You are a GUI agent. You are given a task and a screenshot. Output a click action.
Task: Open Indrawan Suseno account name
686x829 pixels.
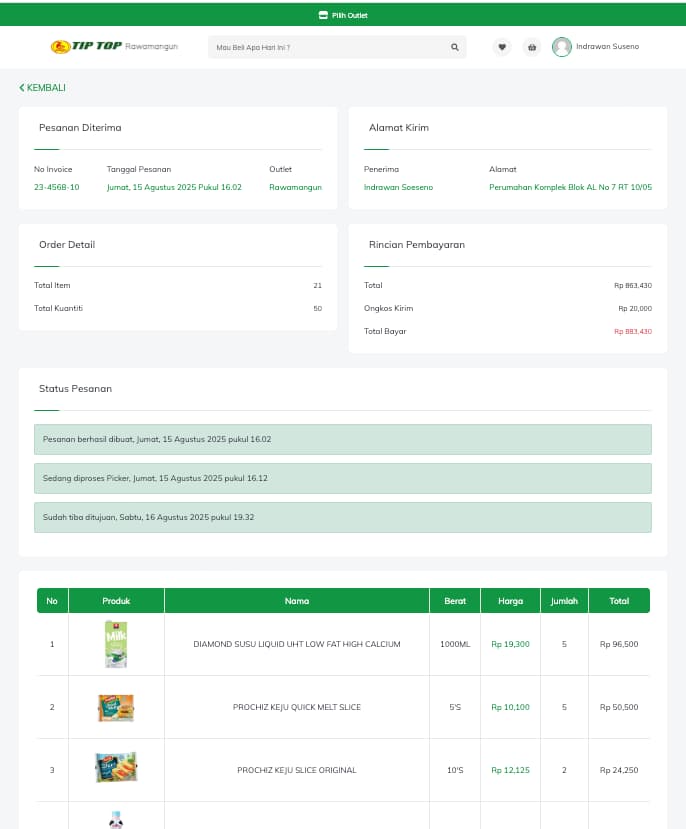point(607,47)
